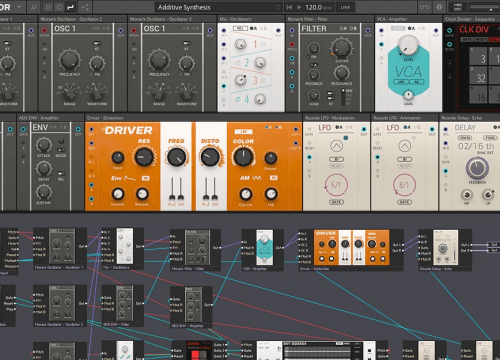The width and height of the screenshot is (500, 360).
Task: Click Oscillator 3 FREQUENCY knob
Action: (159, 60)
